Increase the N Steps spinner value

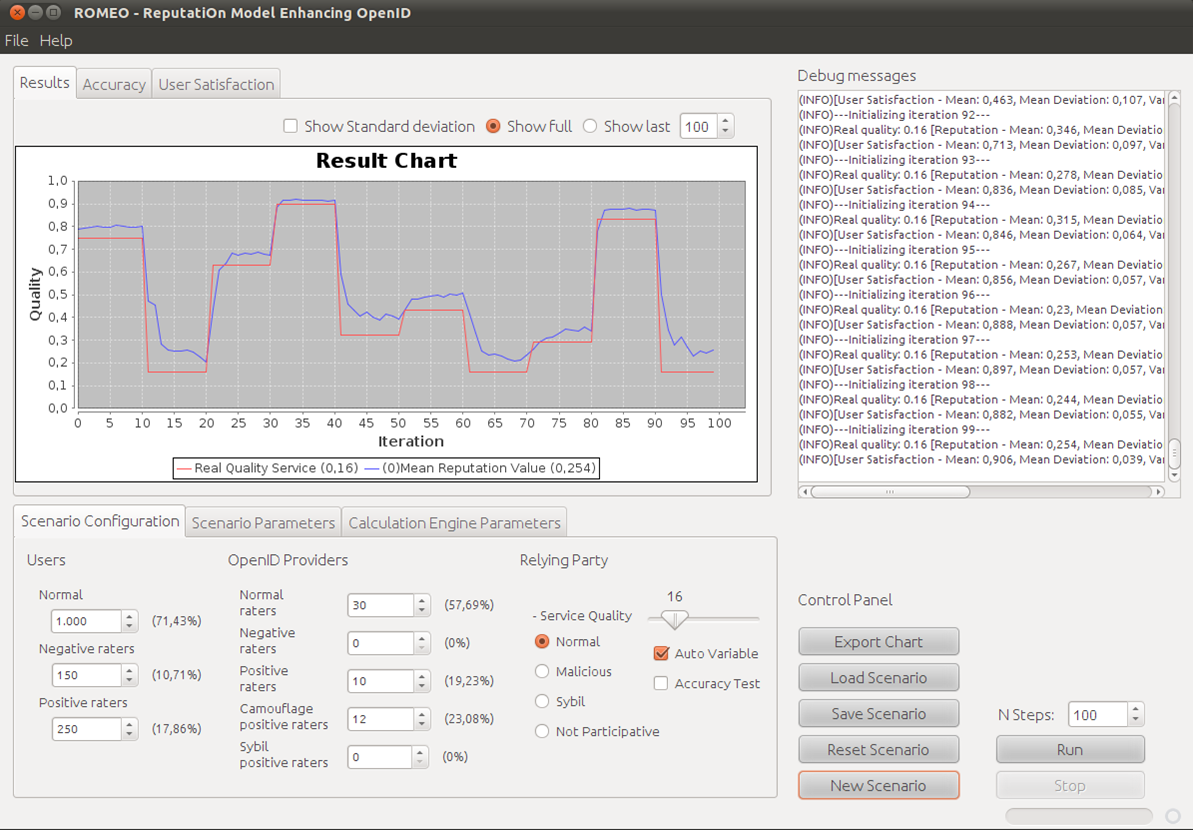(x=1135, y=709)
